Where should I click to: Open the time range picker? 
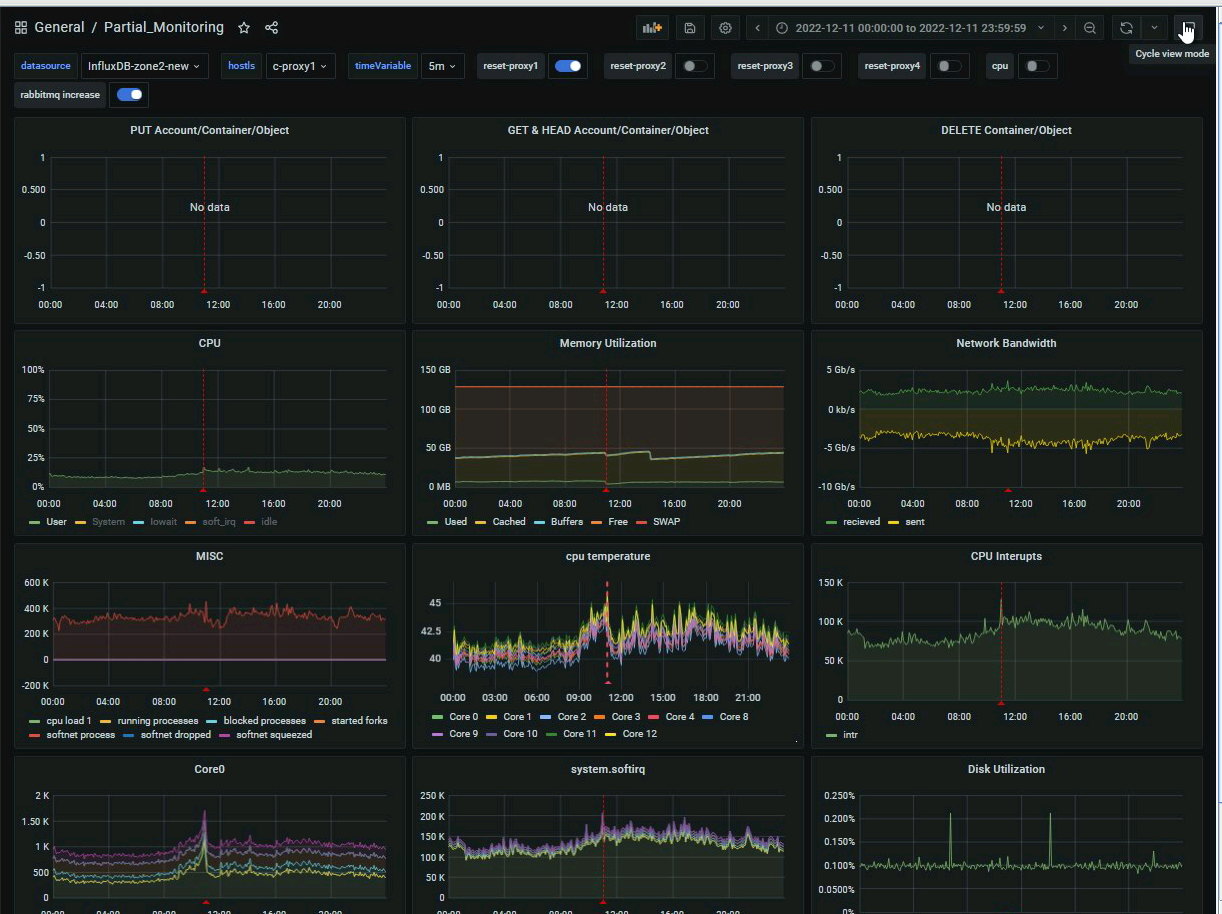point(910,28)
